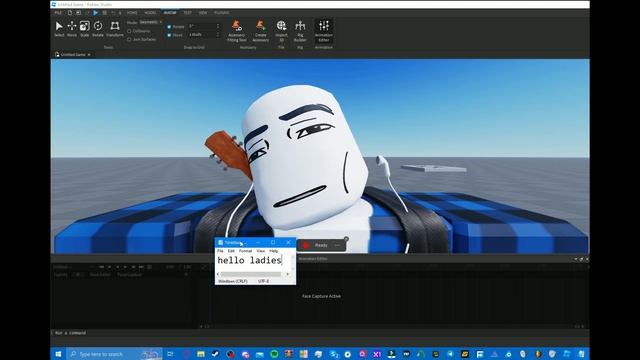Image resolution: width=640 pixels, height=360 pixels.
Task: Click Face Capture button in animation editor
Action: coord(129,275)
